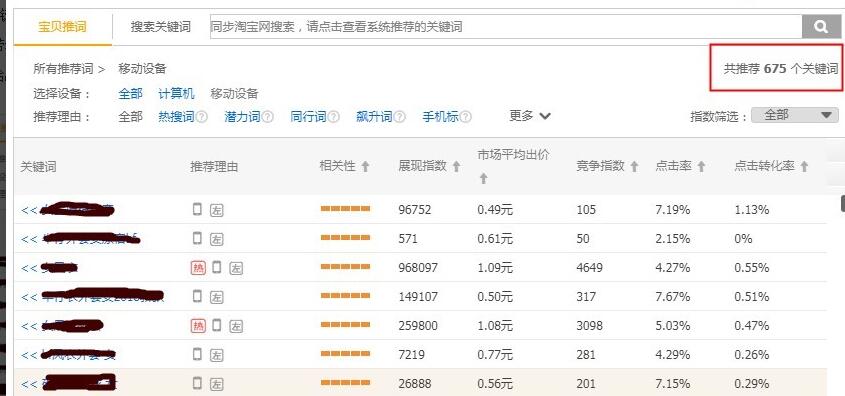Switch to 搜索关键词 tab
This screenshot has width=845, height=396.
161,27
